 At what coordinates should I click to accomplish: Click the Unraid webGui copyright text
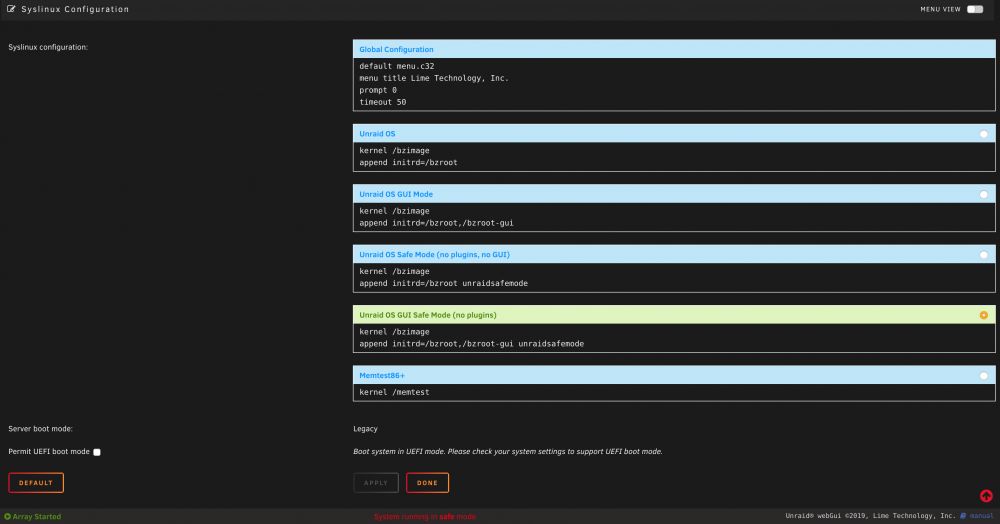(871, 516)
